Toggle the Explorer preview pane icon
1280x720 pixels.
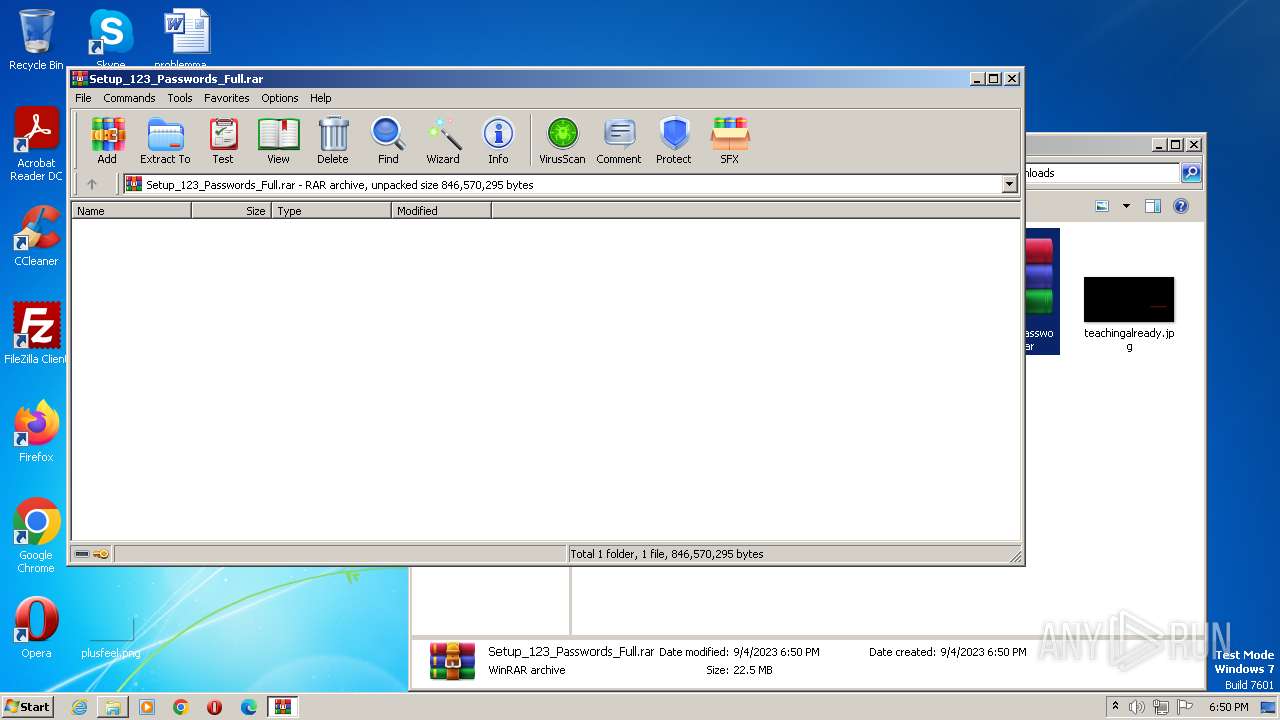[x=1153, y=206]
